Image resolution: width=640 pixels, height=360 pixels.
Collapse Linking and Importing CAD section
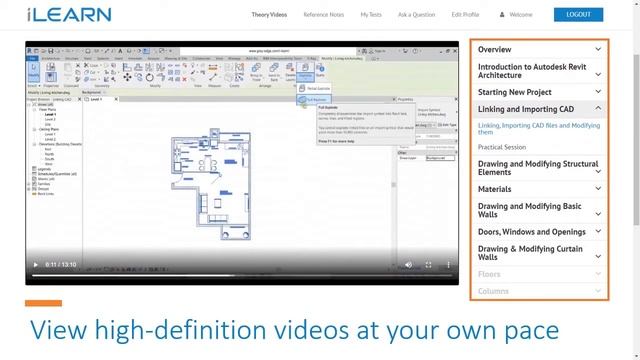[539, 109]
